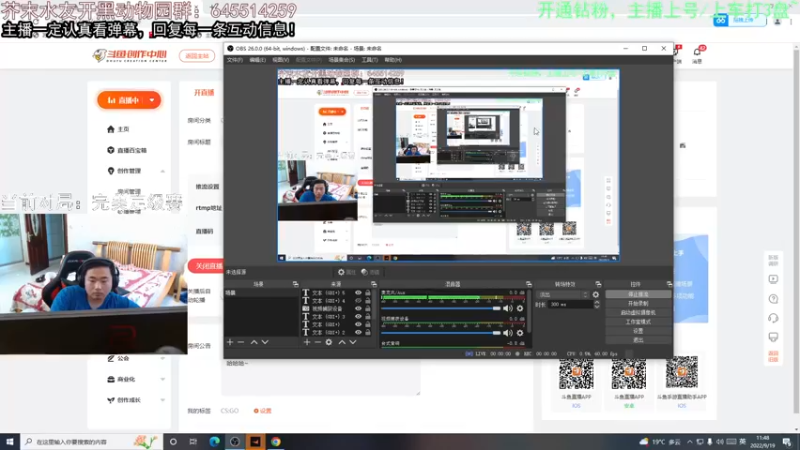The width and height of the screenshot is (800, 450).
Task: Move scene down arrow in OBS scenes panel
Action: point(265,342)
